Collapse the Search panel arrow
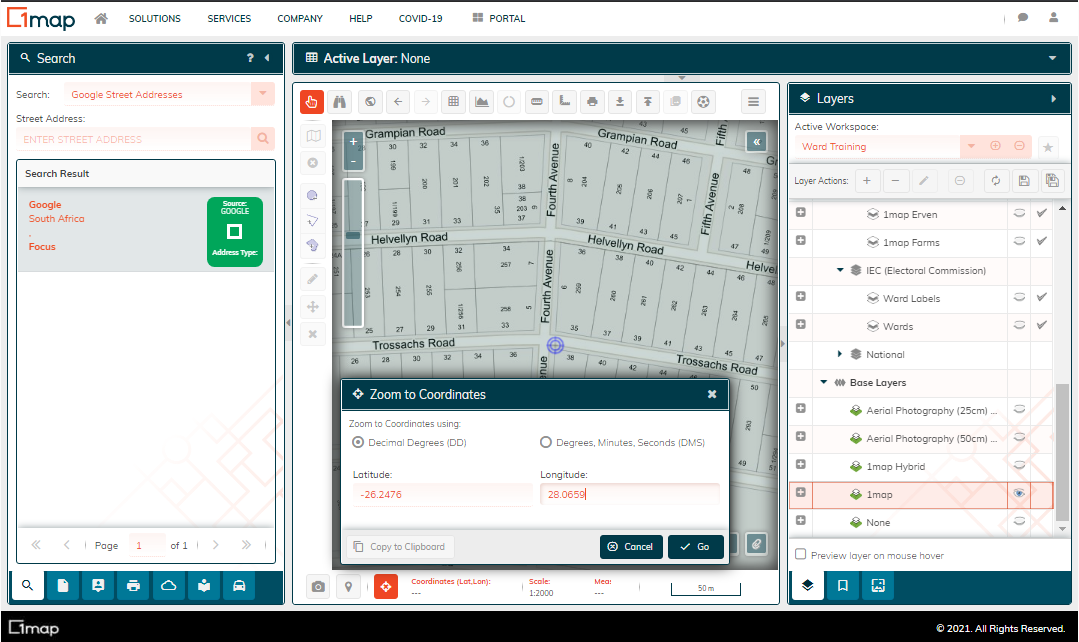The image size is (1079, 642). (267, 58)
